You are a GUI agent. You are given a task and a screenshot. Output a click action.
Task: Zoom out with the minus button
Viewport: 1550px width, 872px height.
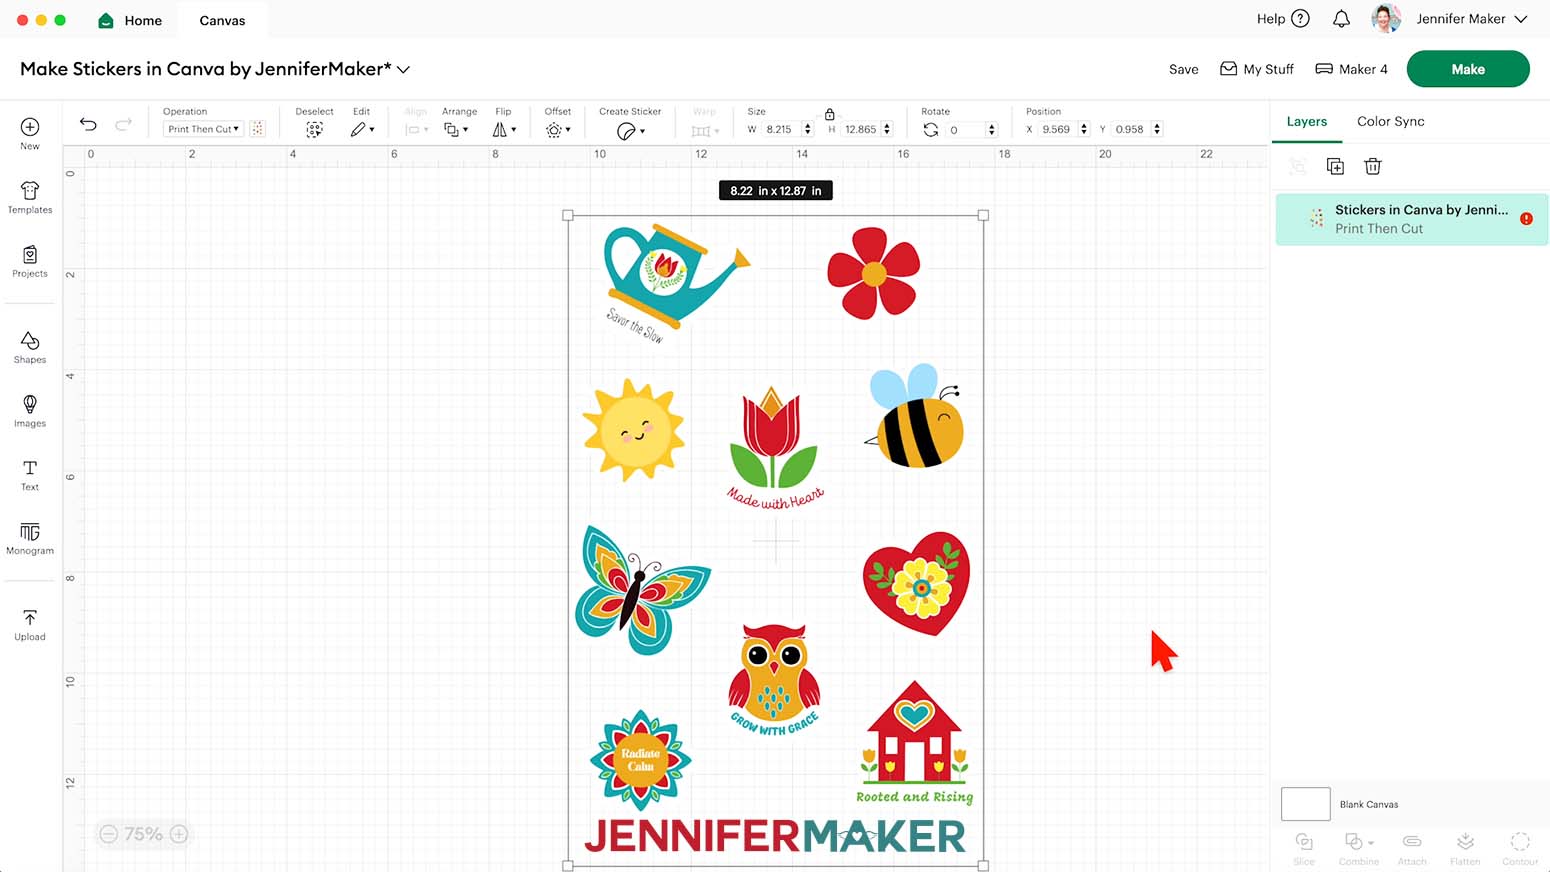pyautogui.click(x=109, y=834)
